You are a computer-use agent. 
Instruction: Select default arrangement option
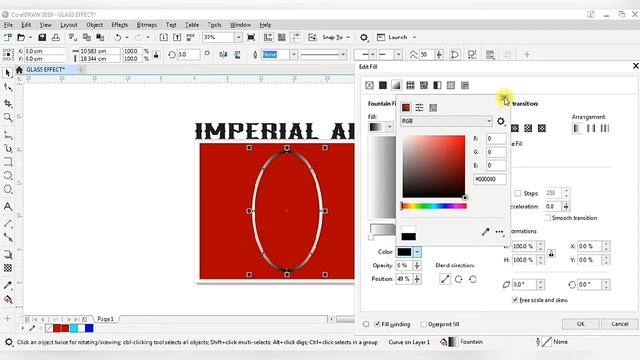click(577, 129)
